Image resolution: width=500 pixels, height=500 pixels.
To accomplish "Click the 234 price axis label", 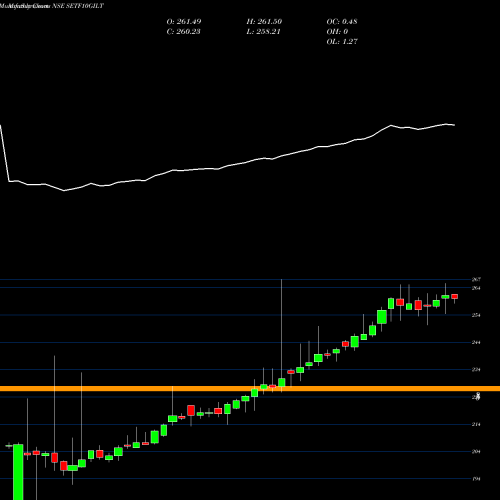I will tap(476, 369).
